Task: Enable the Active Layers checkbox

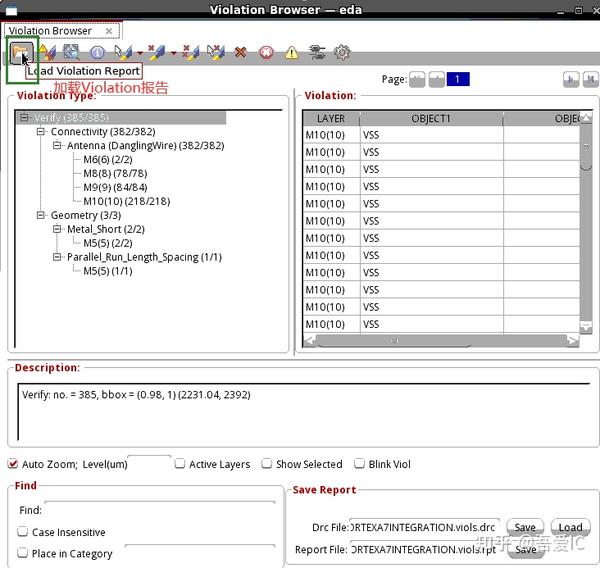Action: [179, 464]
